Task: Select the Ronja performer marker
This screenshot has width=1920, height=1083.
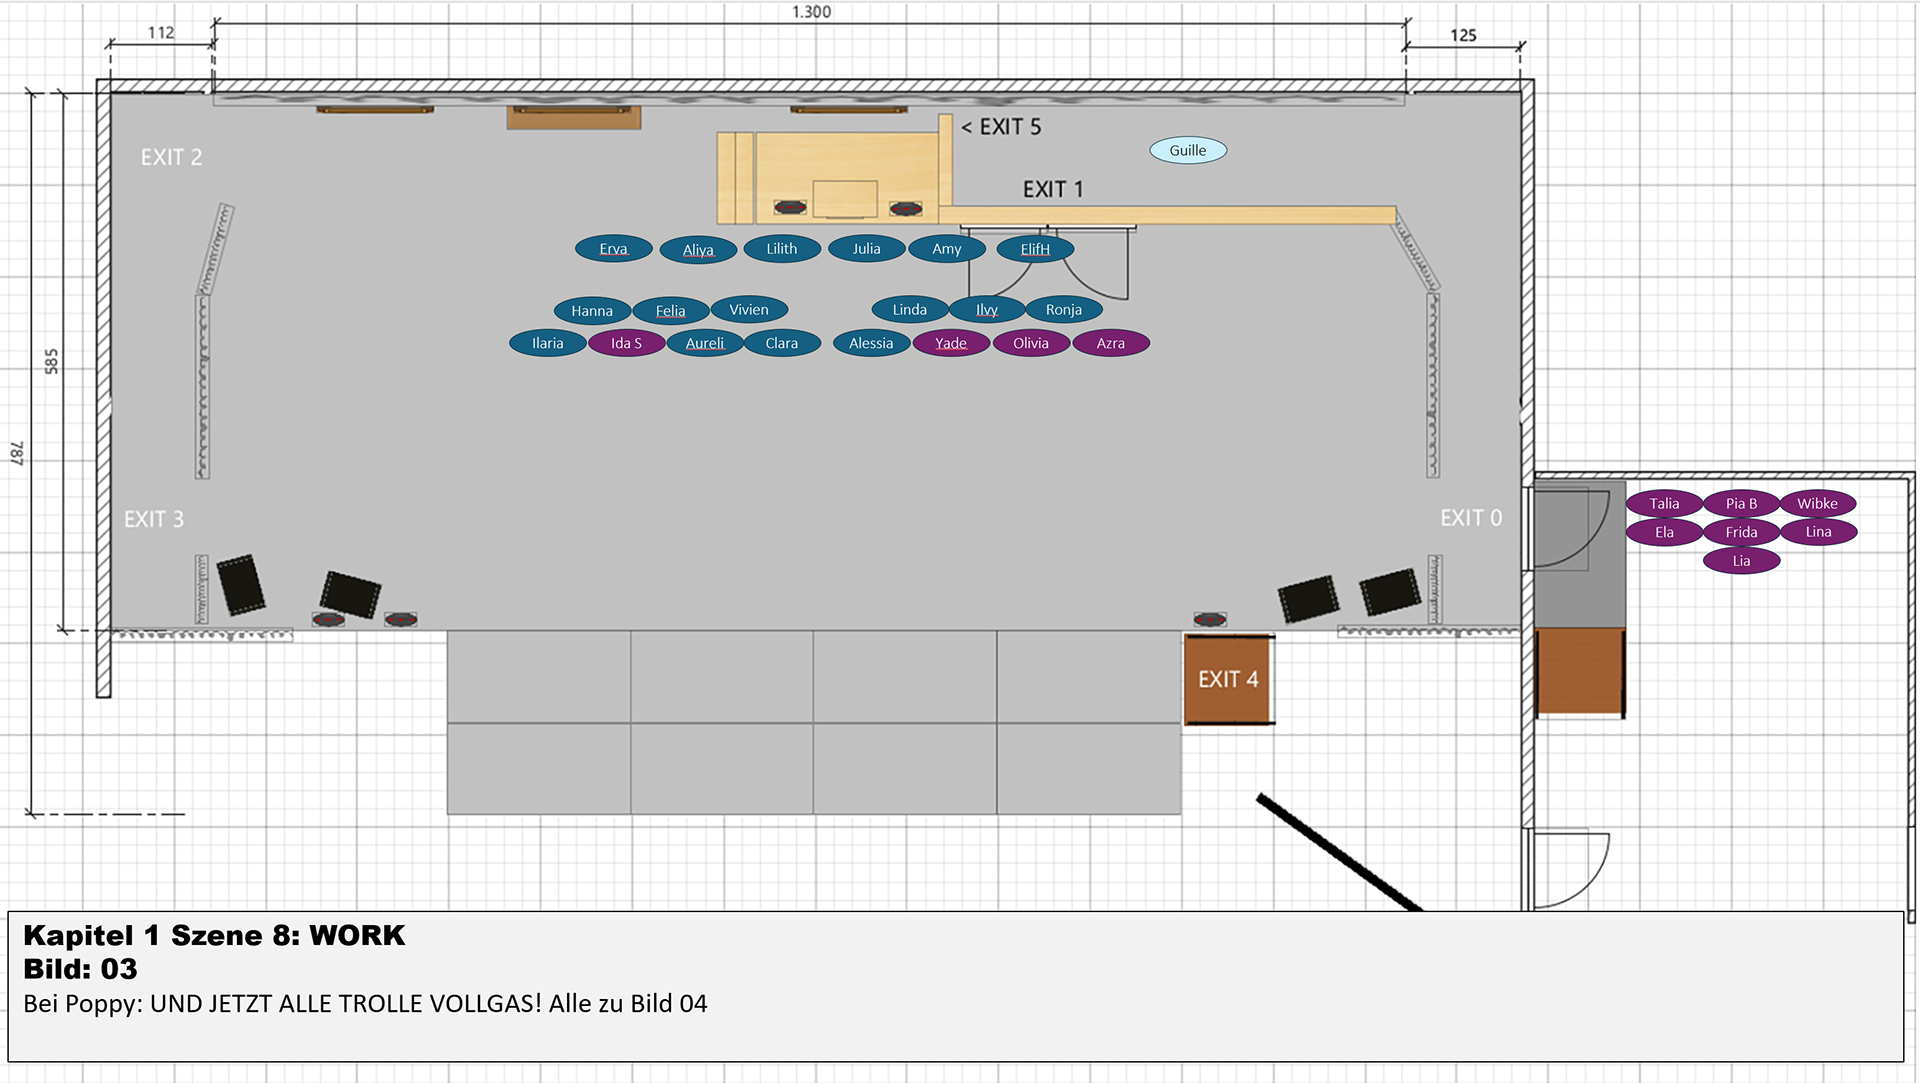Action: [1063, 310]
